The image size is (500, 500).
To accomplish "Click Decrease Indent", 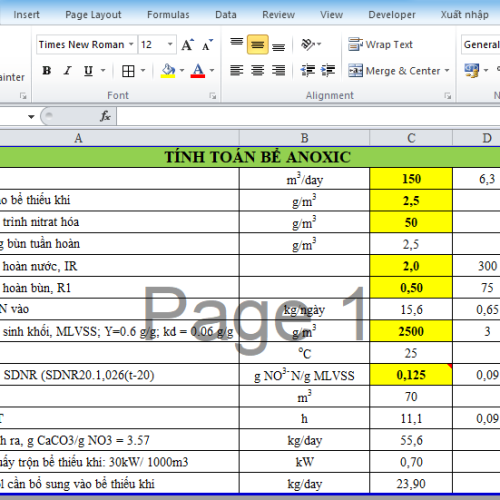I will click(307, 71).
